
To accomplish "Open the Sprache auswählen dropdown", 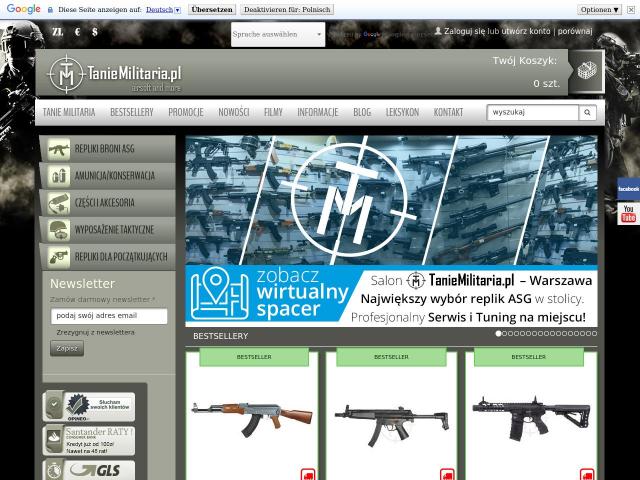I will click(278, 34).
